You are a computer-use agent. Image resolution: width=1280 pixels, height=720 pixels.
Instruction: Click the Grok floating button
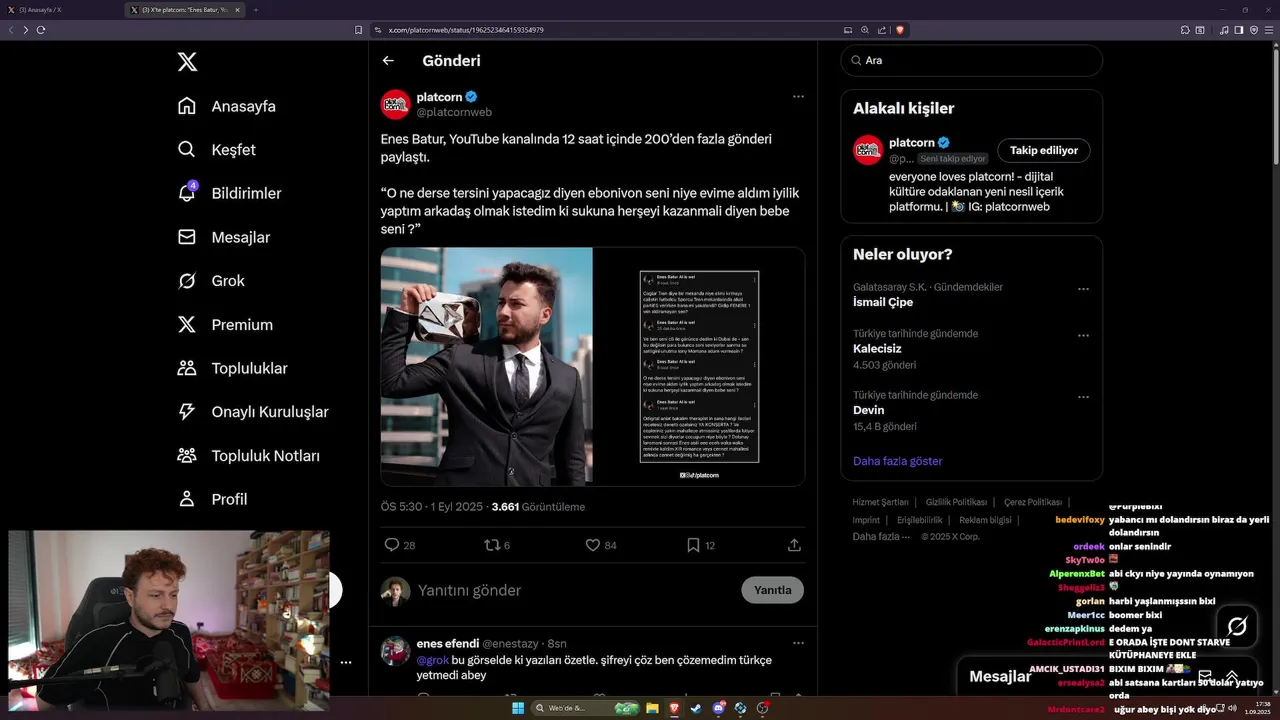[1237, 626]
